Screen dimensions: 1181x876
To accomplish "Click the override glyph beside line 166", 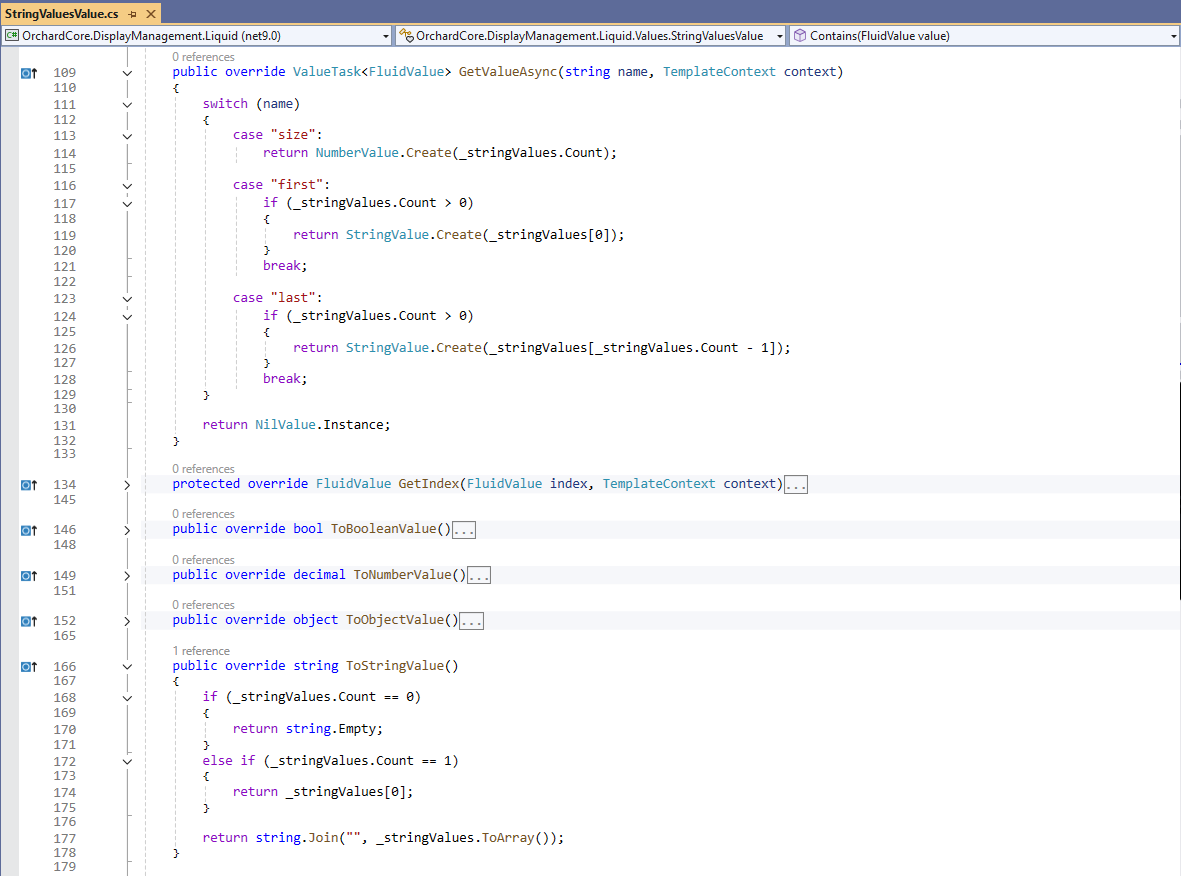I will pyautogui.click(x=29, y=667).
